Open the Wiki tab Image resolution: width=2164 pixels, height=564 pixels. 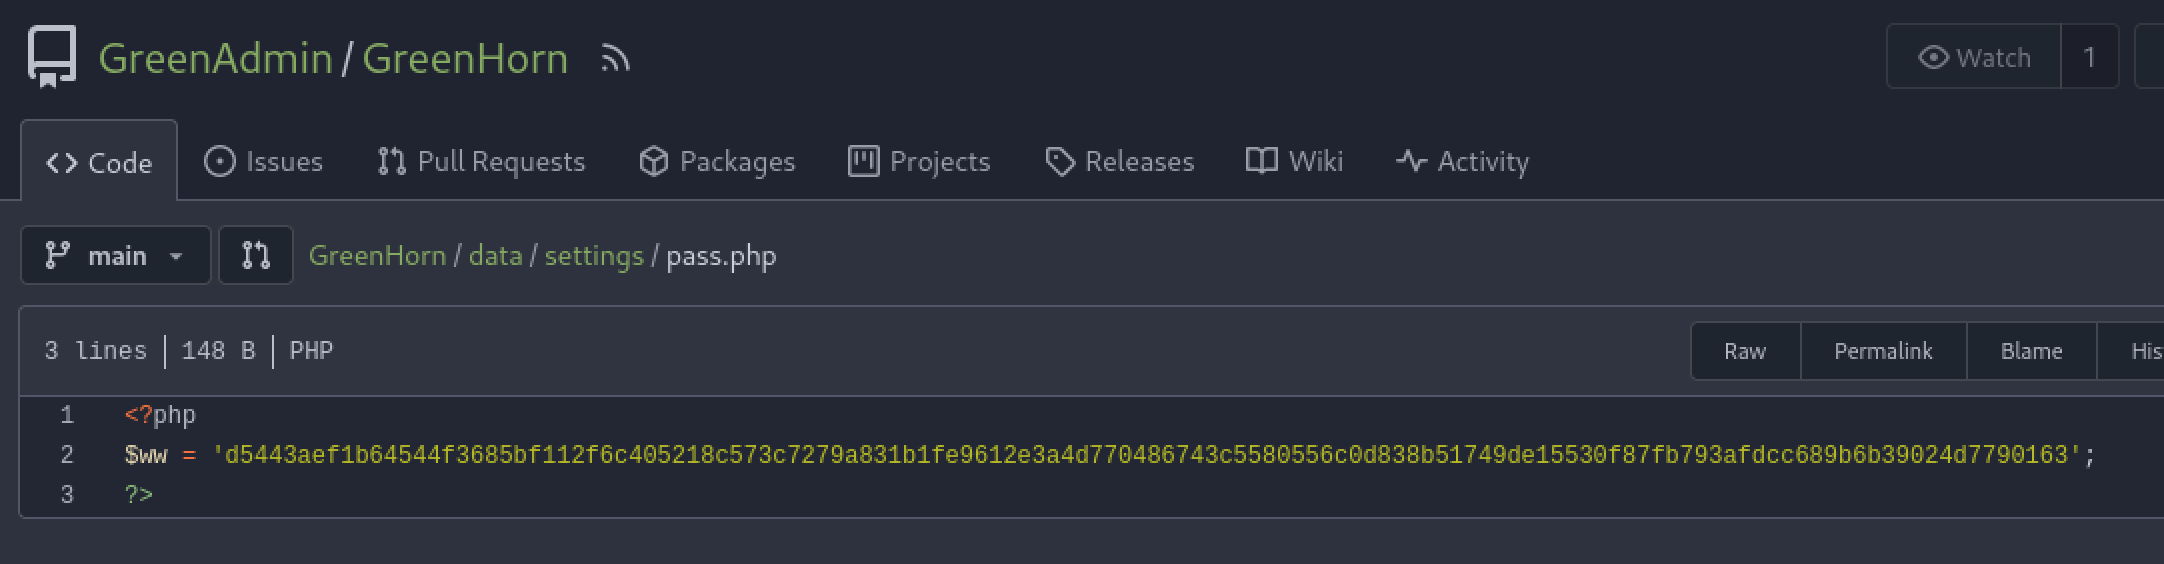tap(1294, 162)
